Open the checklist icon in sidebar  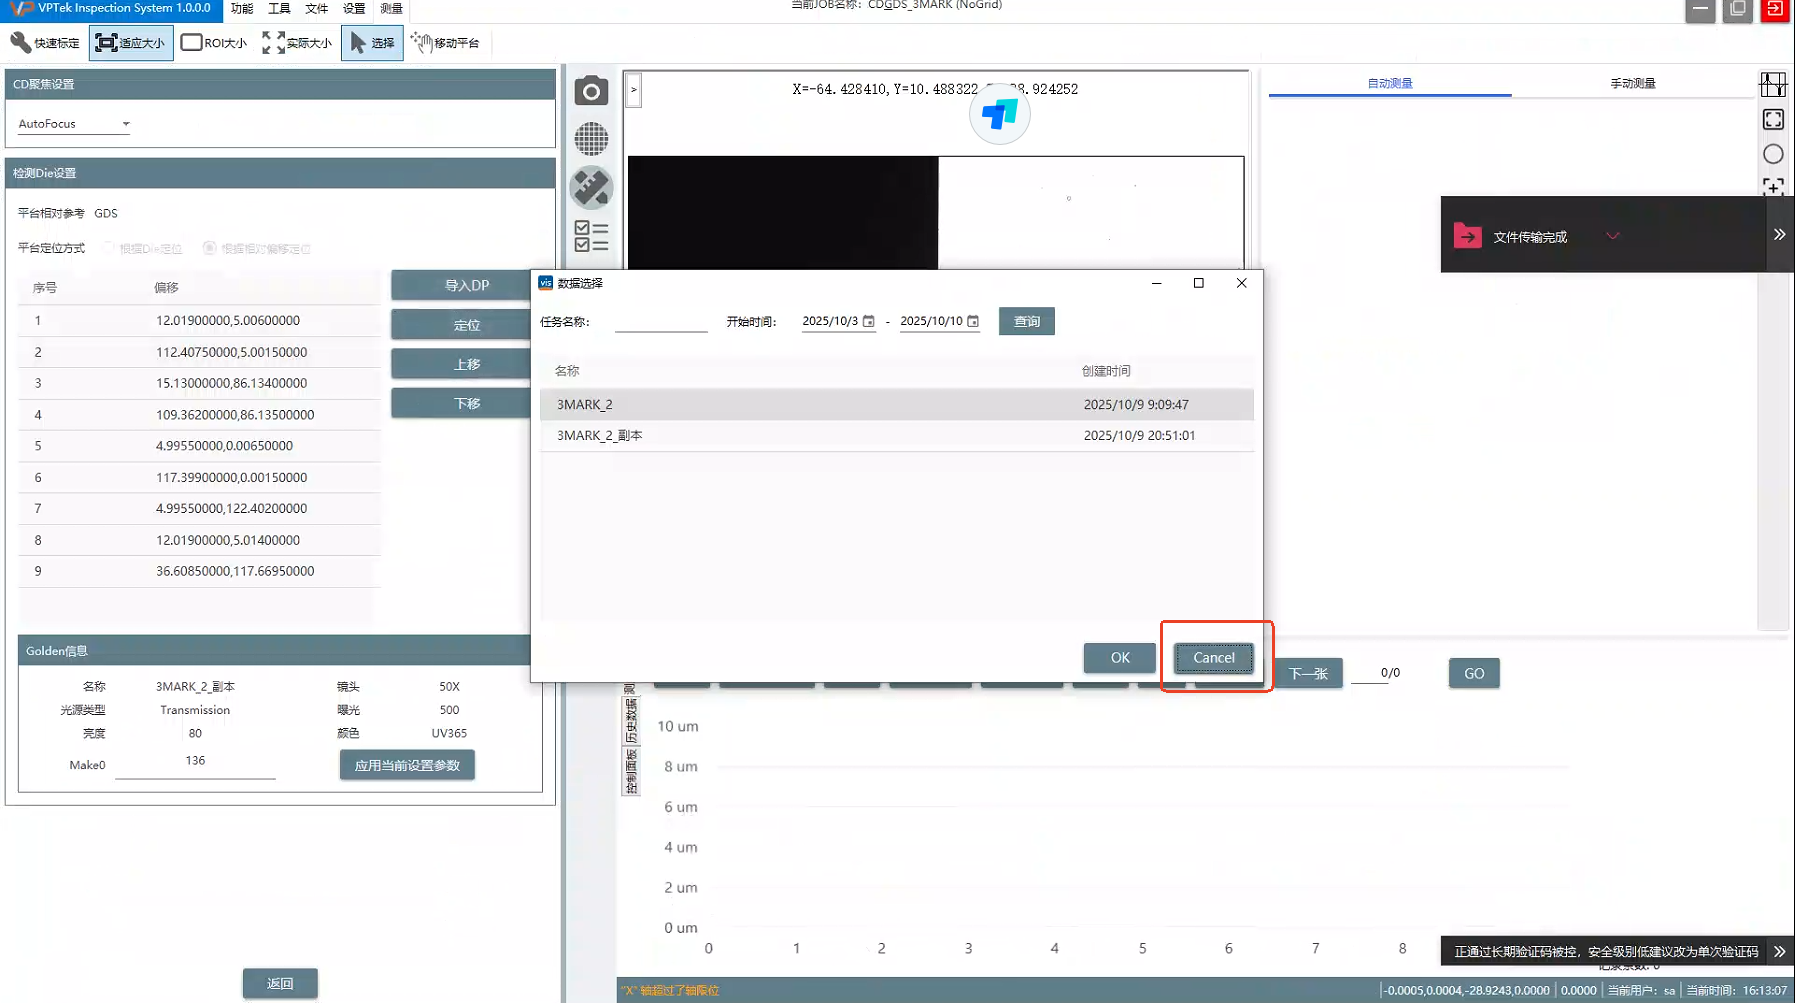[591, 236]
